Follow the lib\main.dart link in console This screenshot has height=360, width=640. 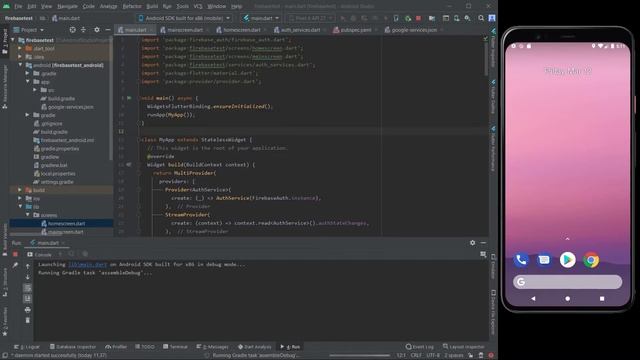(87, 264)
